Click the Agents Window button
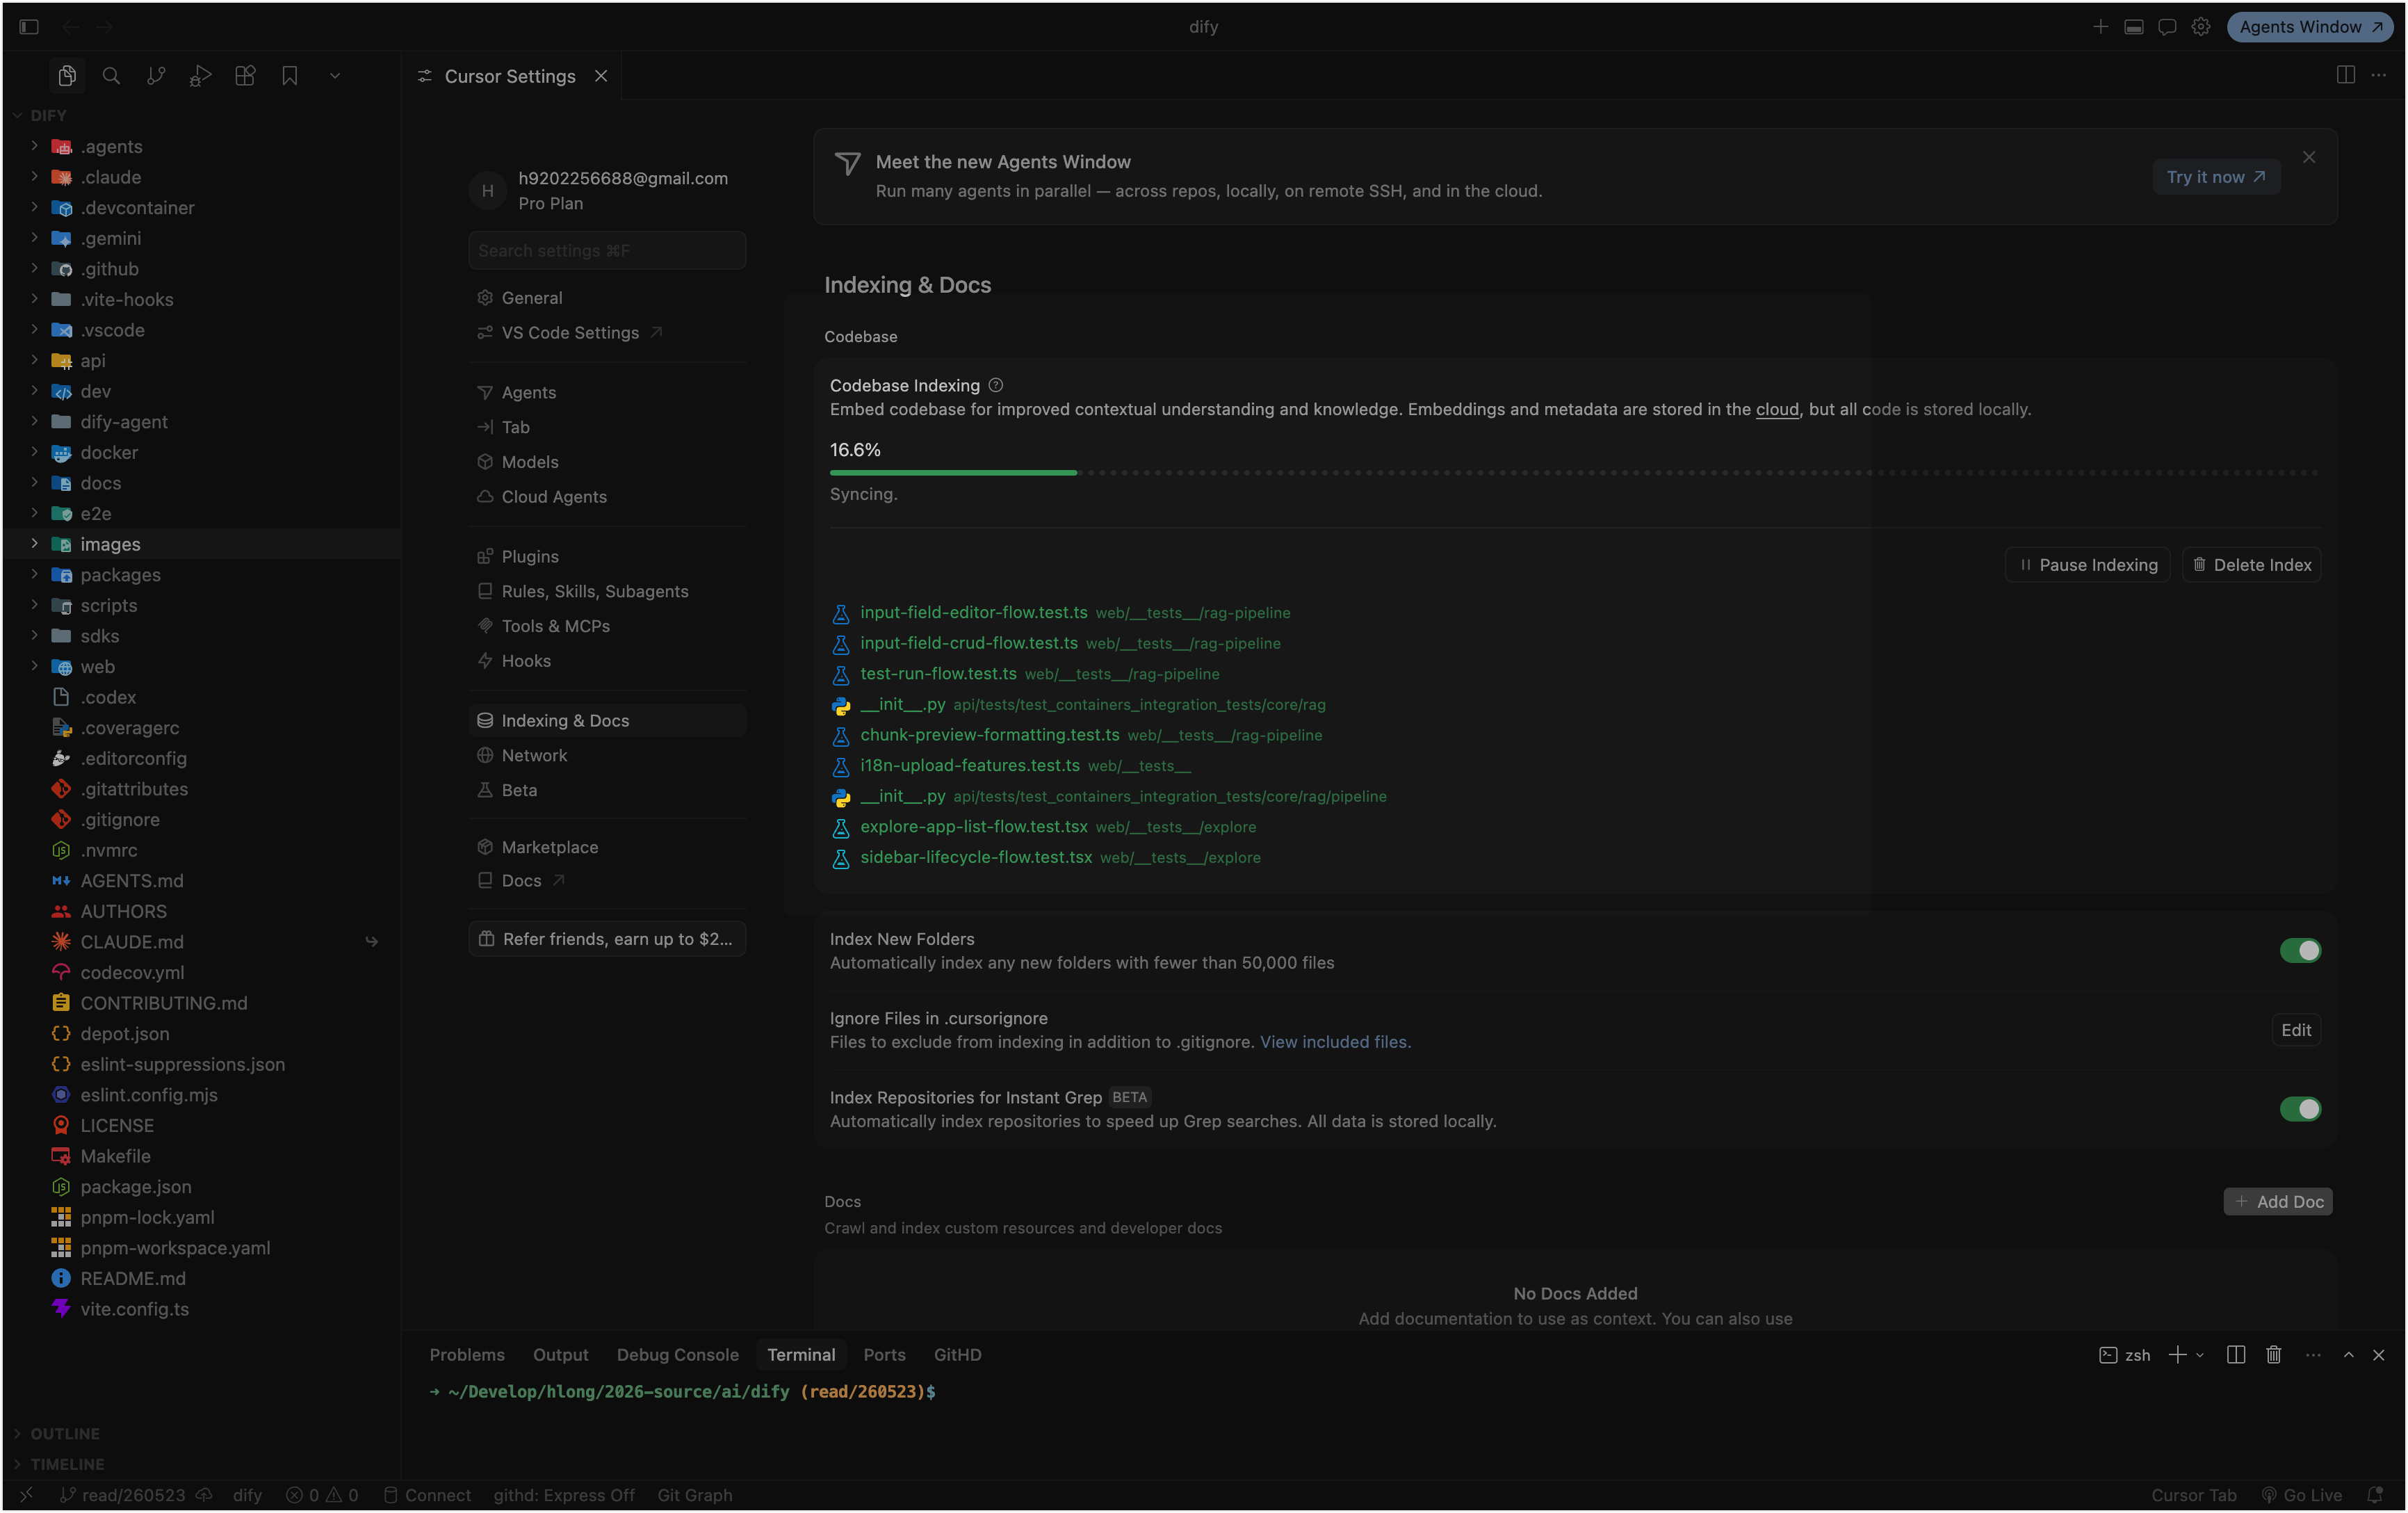This screenshot has width=2408, height=1513. pyautogui.click(x=2309, y=27)
